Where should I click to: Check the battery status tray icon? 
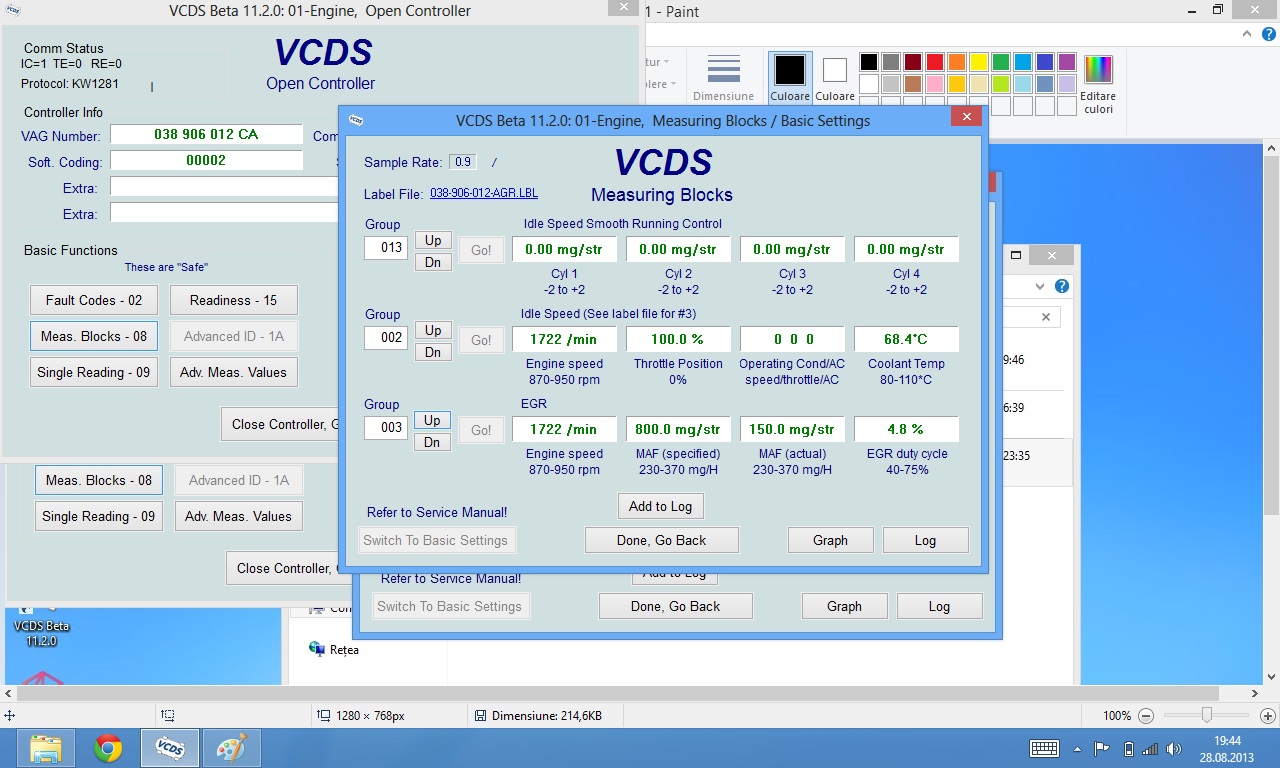(1129, 748)
